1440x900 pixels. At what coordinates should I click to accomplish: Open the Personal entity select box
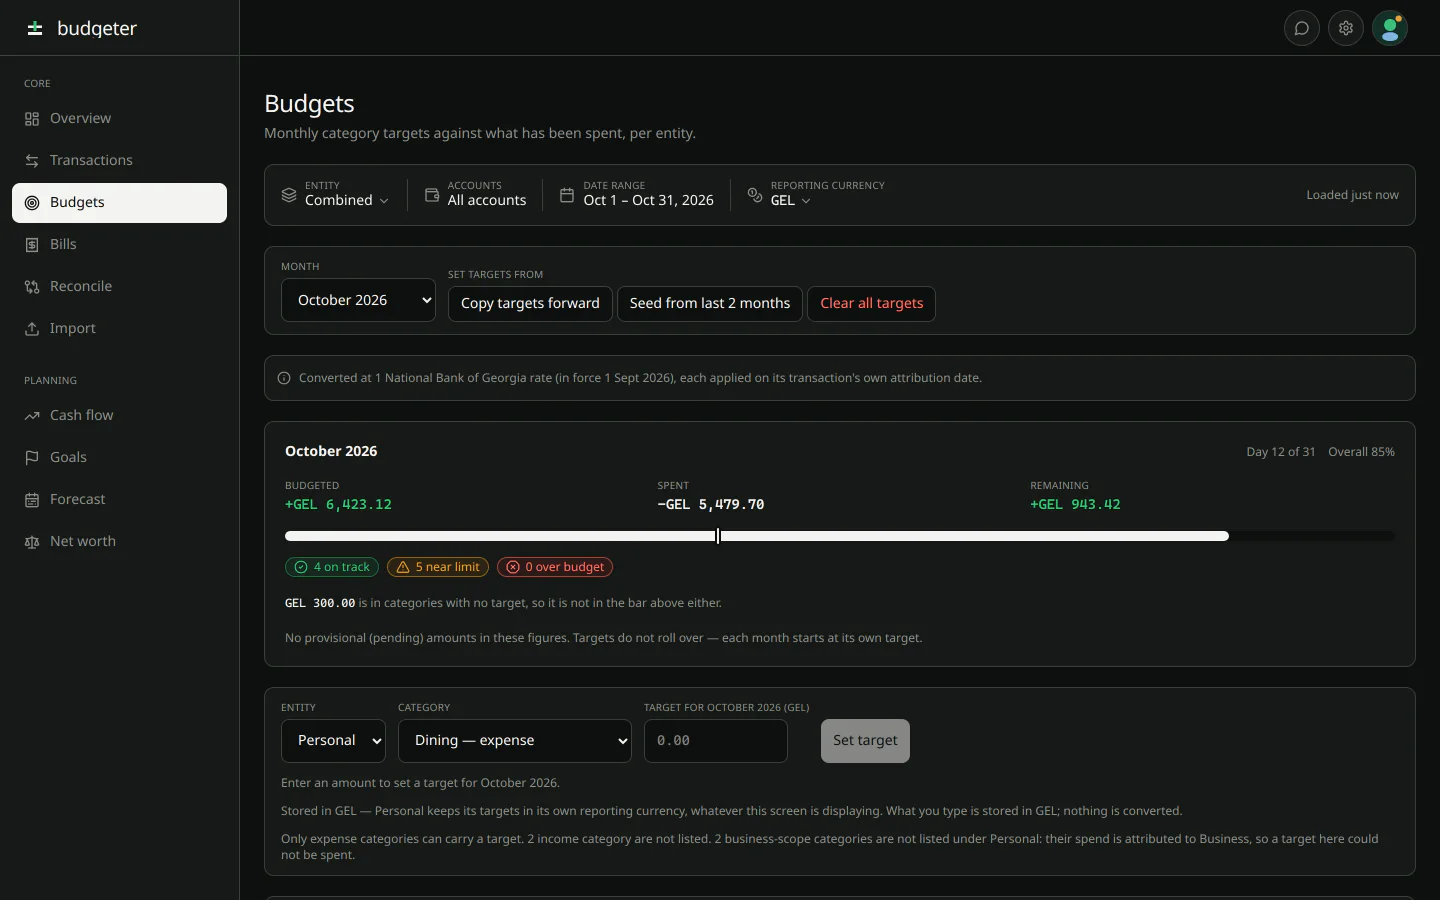click(333, 741)
